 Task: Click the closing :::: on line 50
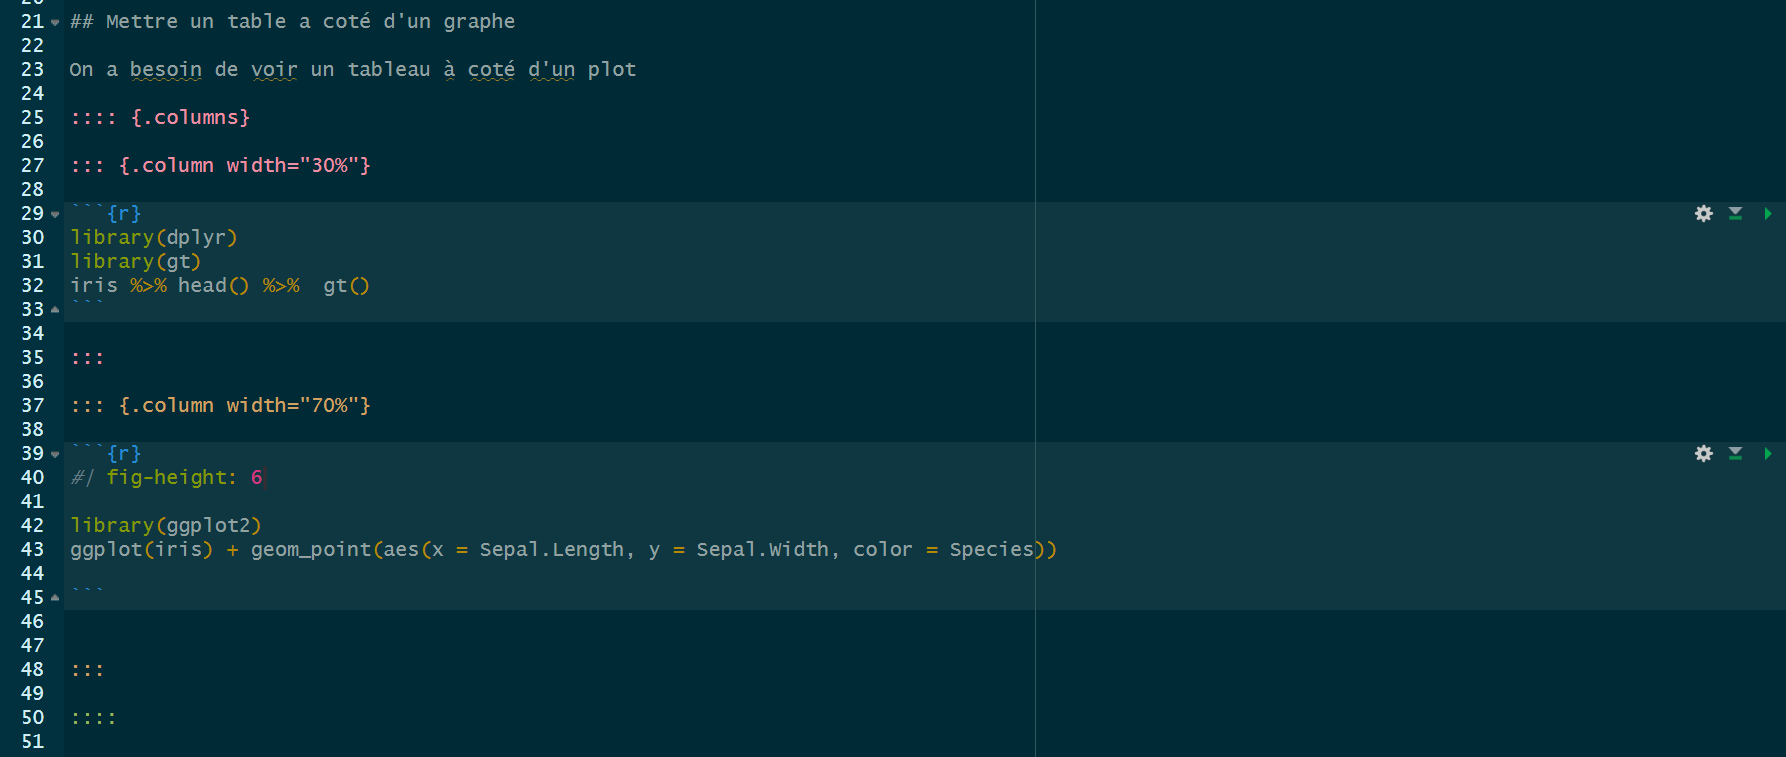[93, 718]
